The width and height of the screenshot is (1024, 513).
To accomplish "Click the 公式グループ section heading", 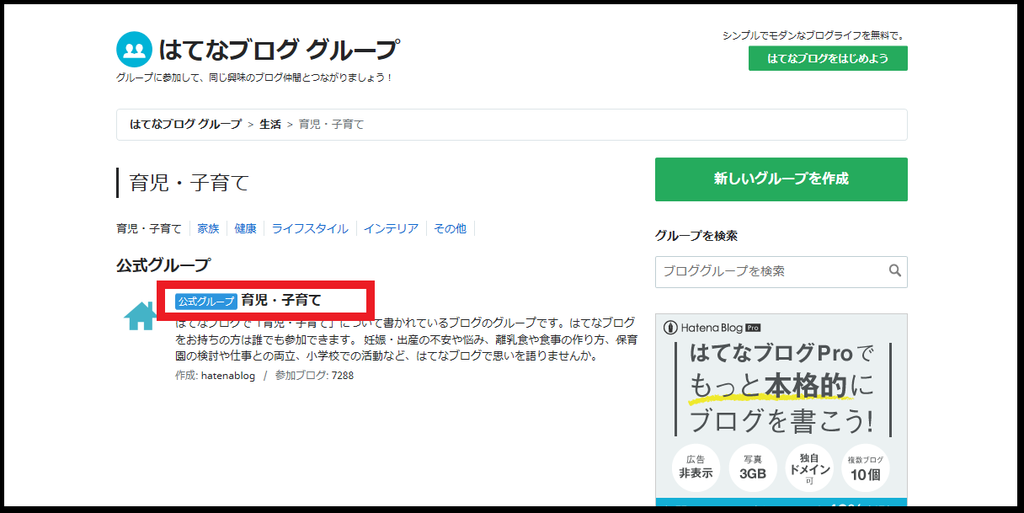I will pos(163,265).
